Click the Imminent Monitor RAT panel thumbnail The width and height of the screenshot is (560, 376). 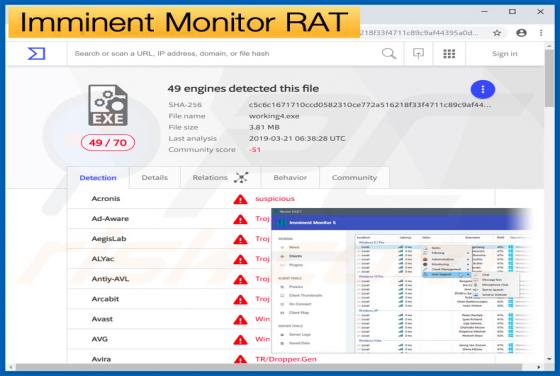[x=402, y=281]
